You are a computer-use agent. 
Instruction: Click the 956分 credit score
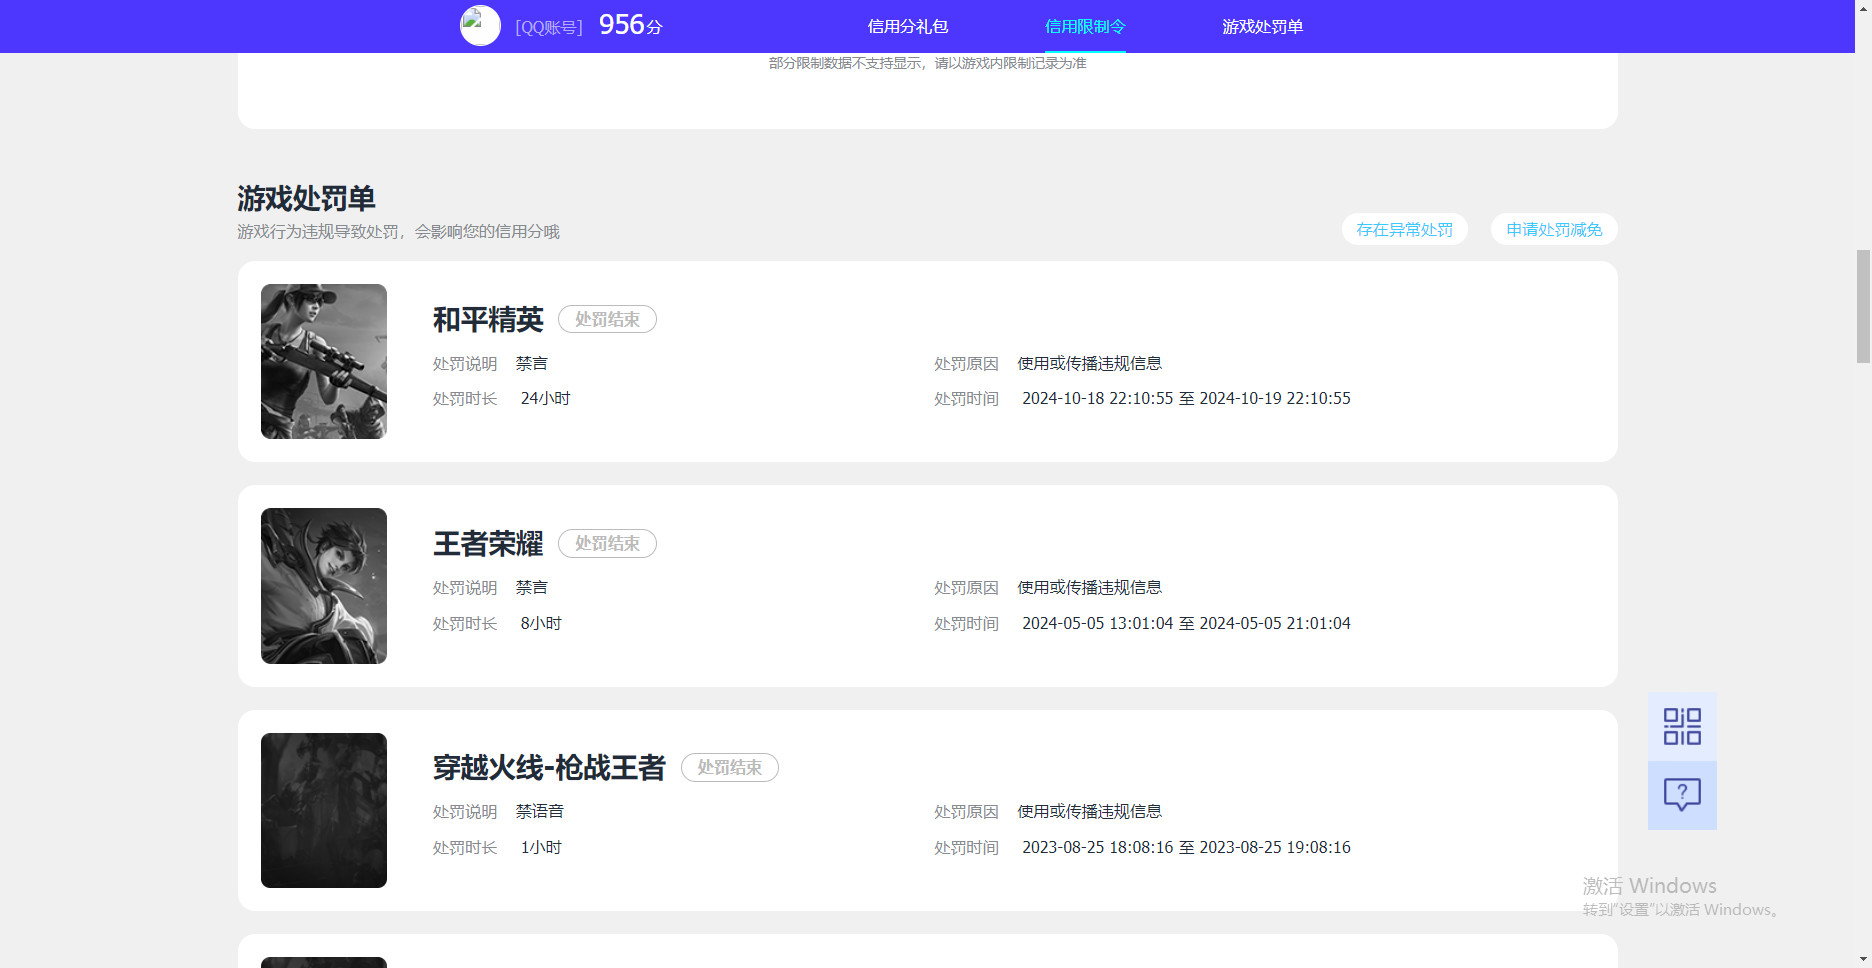(x=630, y=25)
